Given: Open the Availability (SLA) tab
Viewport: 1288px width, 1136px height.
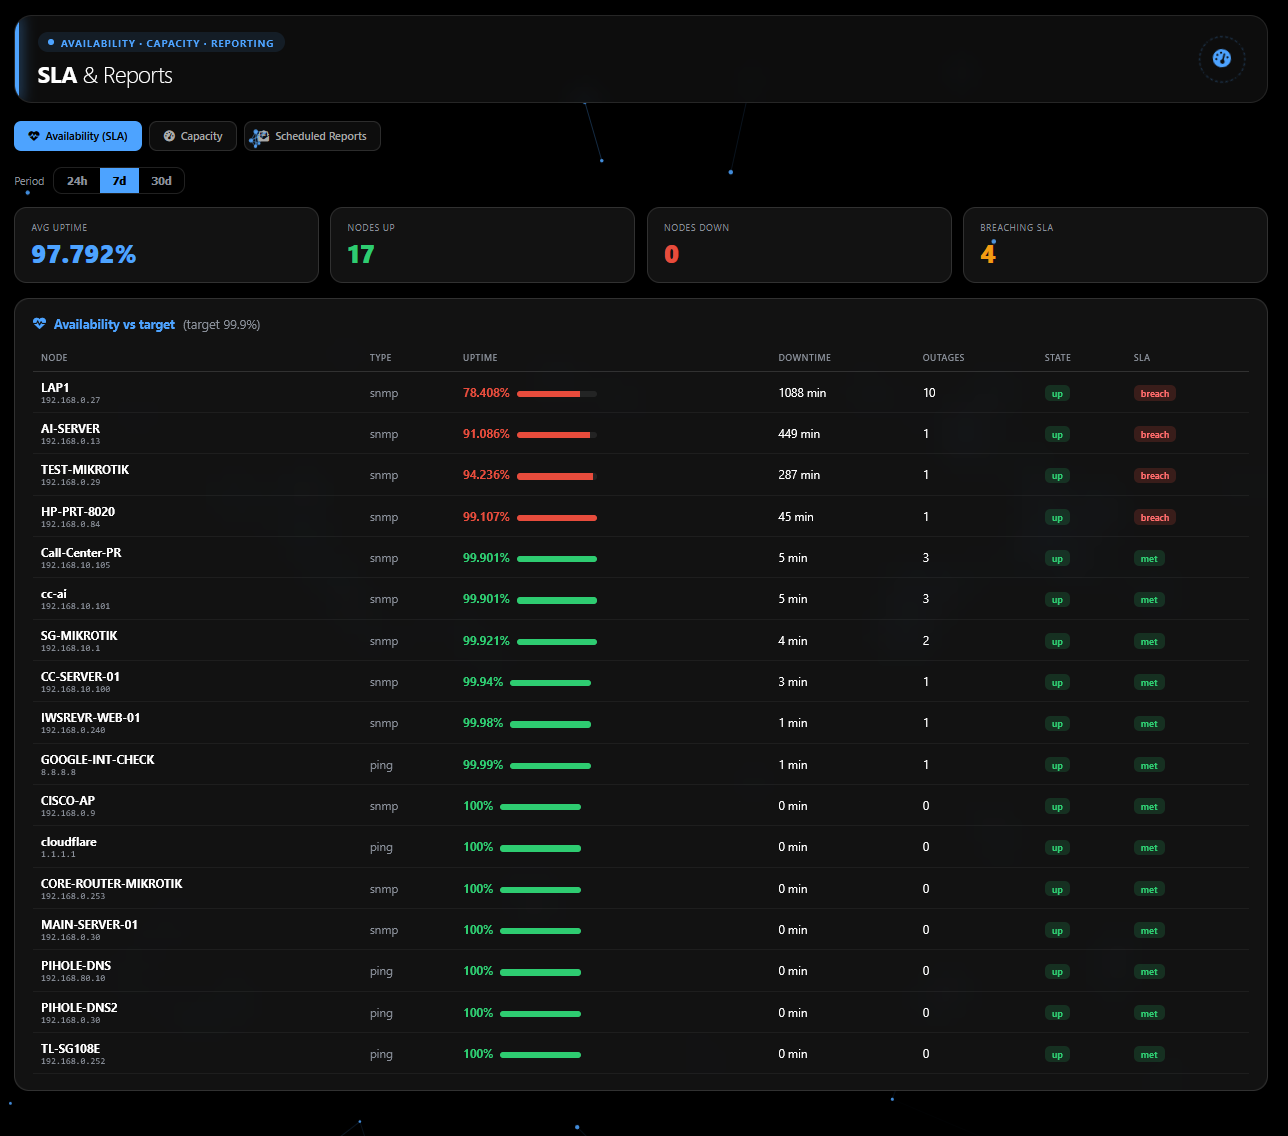Looking at the screenshot, I should coord(78,136).
